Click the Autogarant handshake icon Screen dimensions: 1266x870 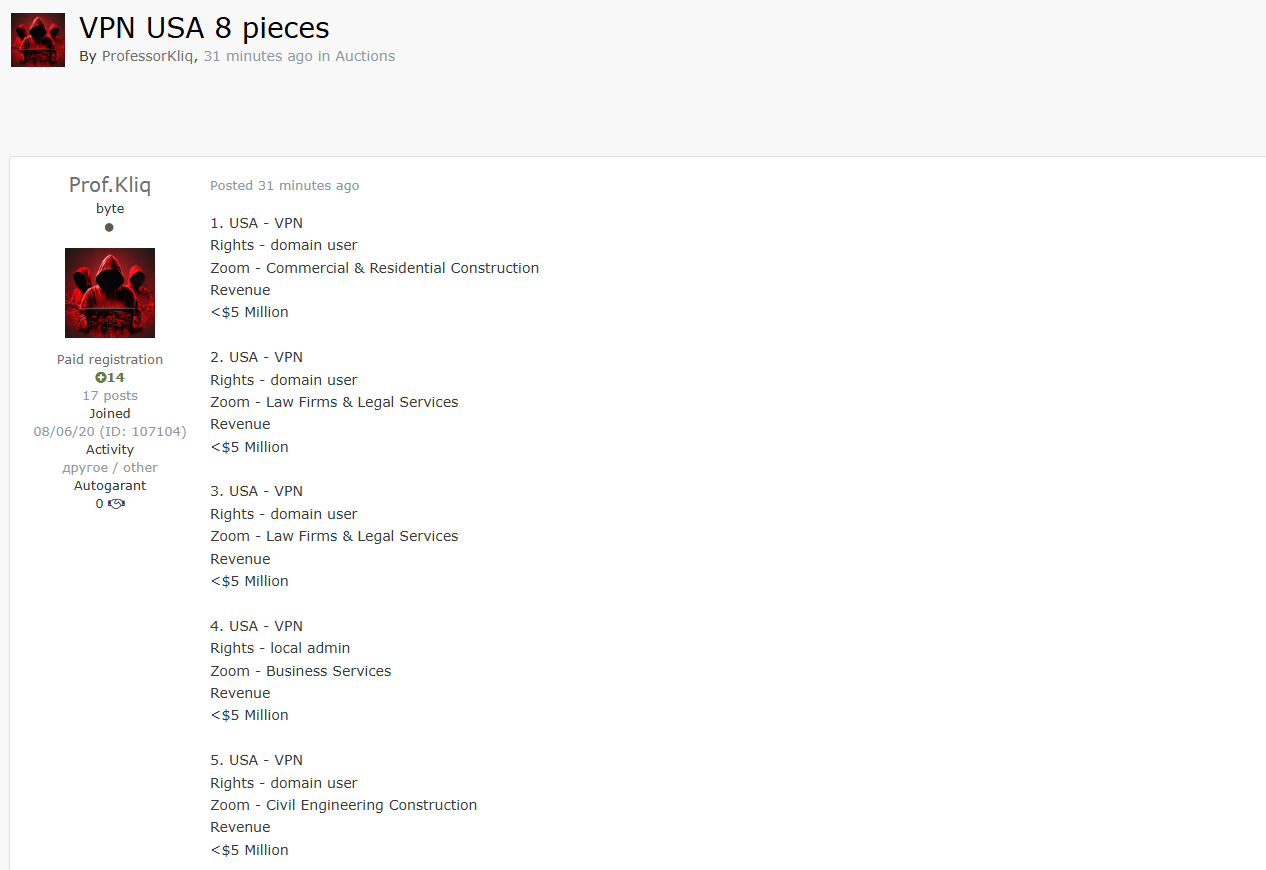[116, 504]
